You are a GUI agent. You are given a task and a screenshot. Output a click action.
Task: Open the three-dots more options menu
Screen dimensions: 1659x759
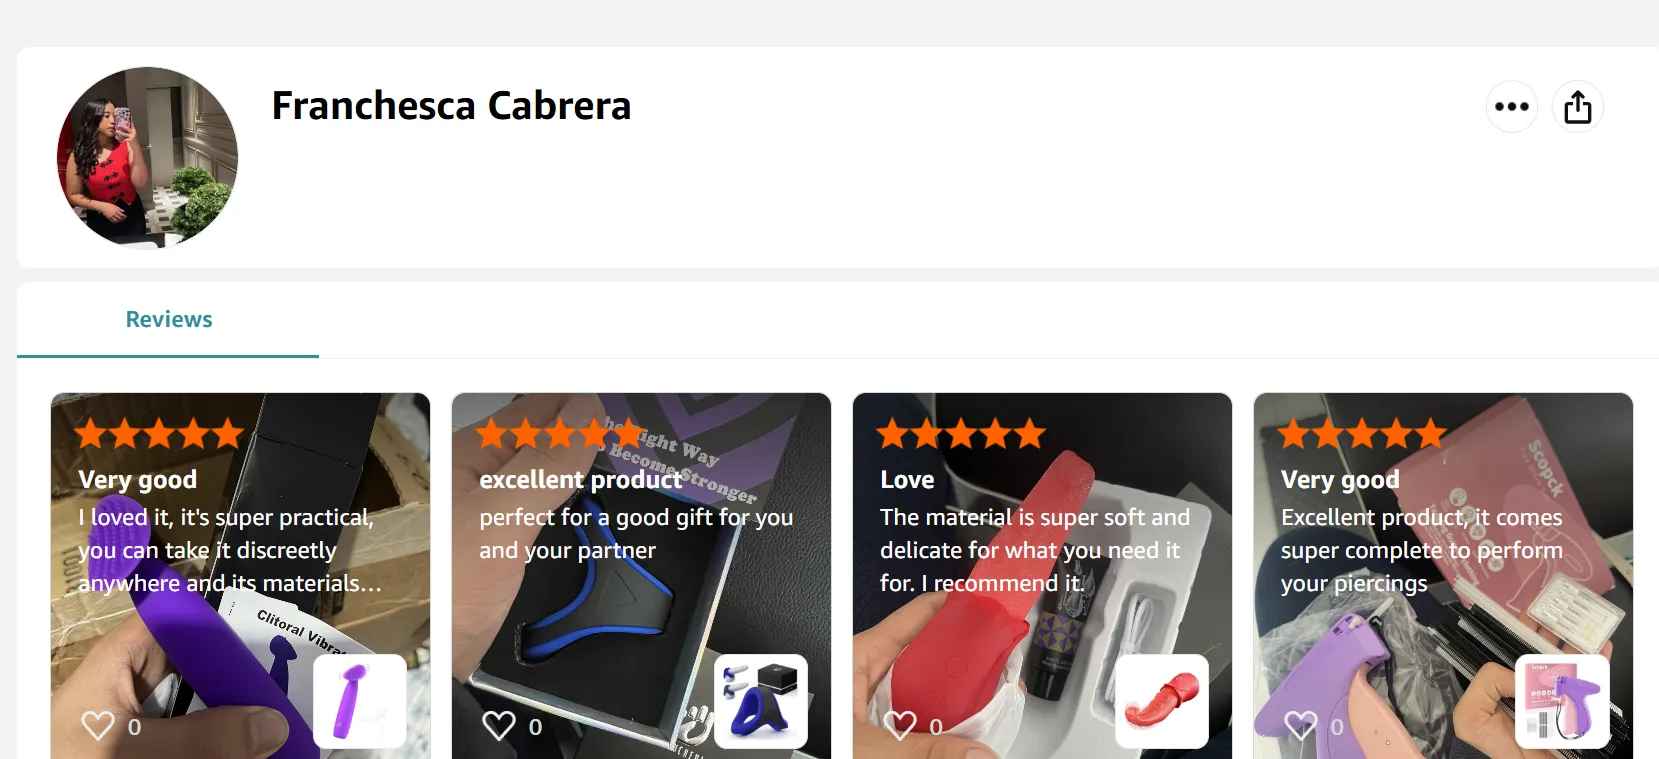coord(1511,106)
